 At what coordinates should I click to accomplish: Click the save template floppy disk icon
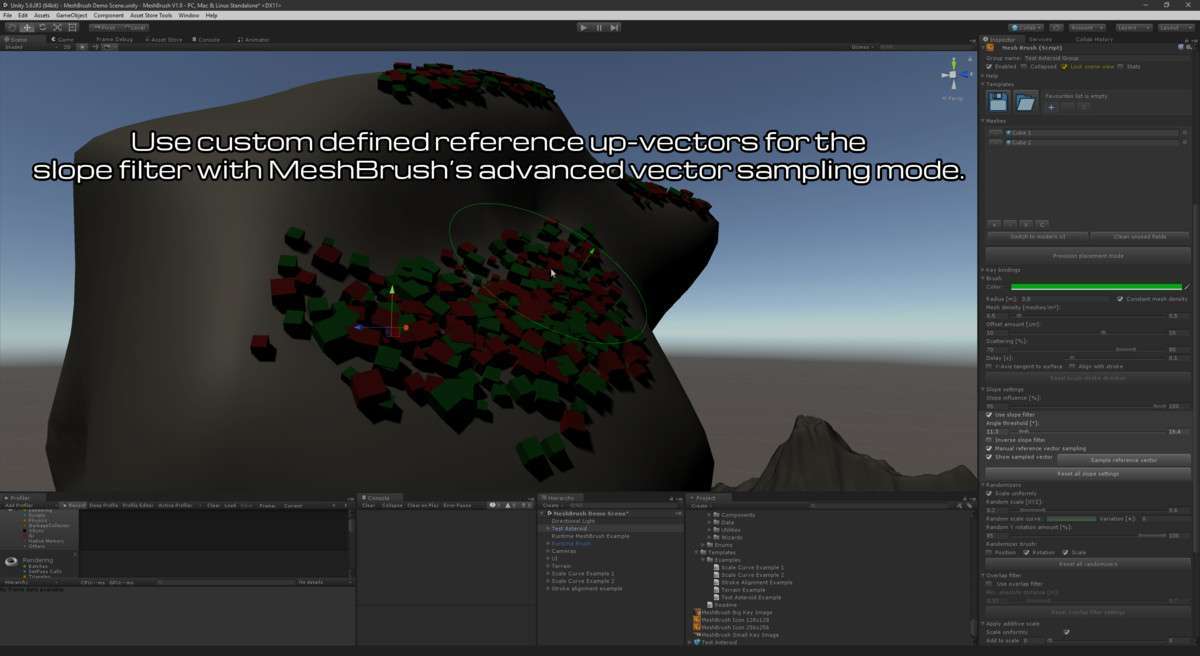pyautogui.click(x=998, y=101)
